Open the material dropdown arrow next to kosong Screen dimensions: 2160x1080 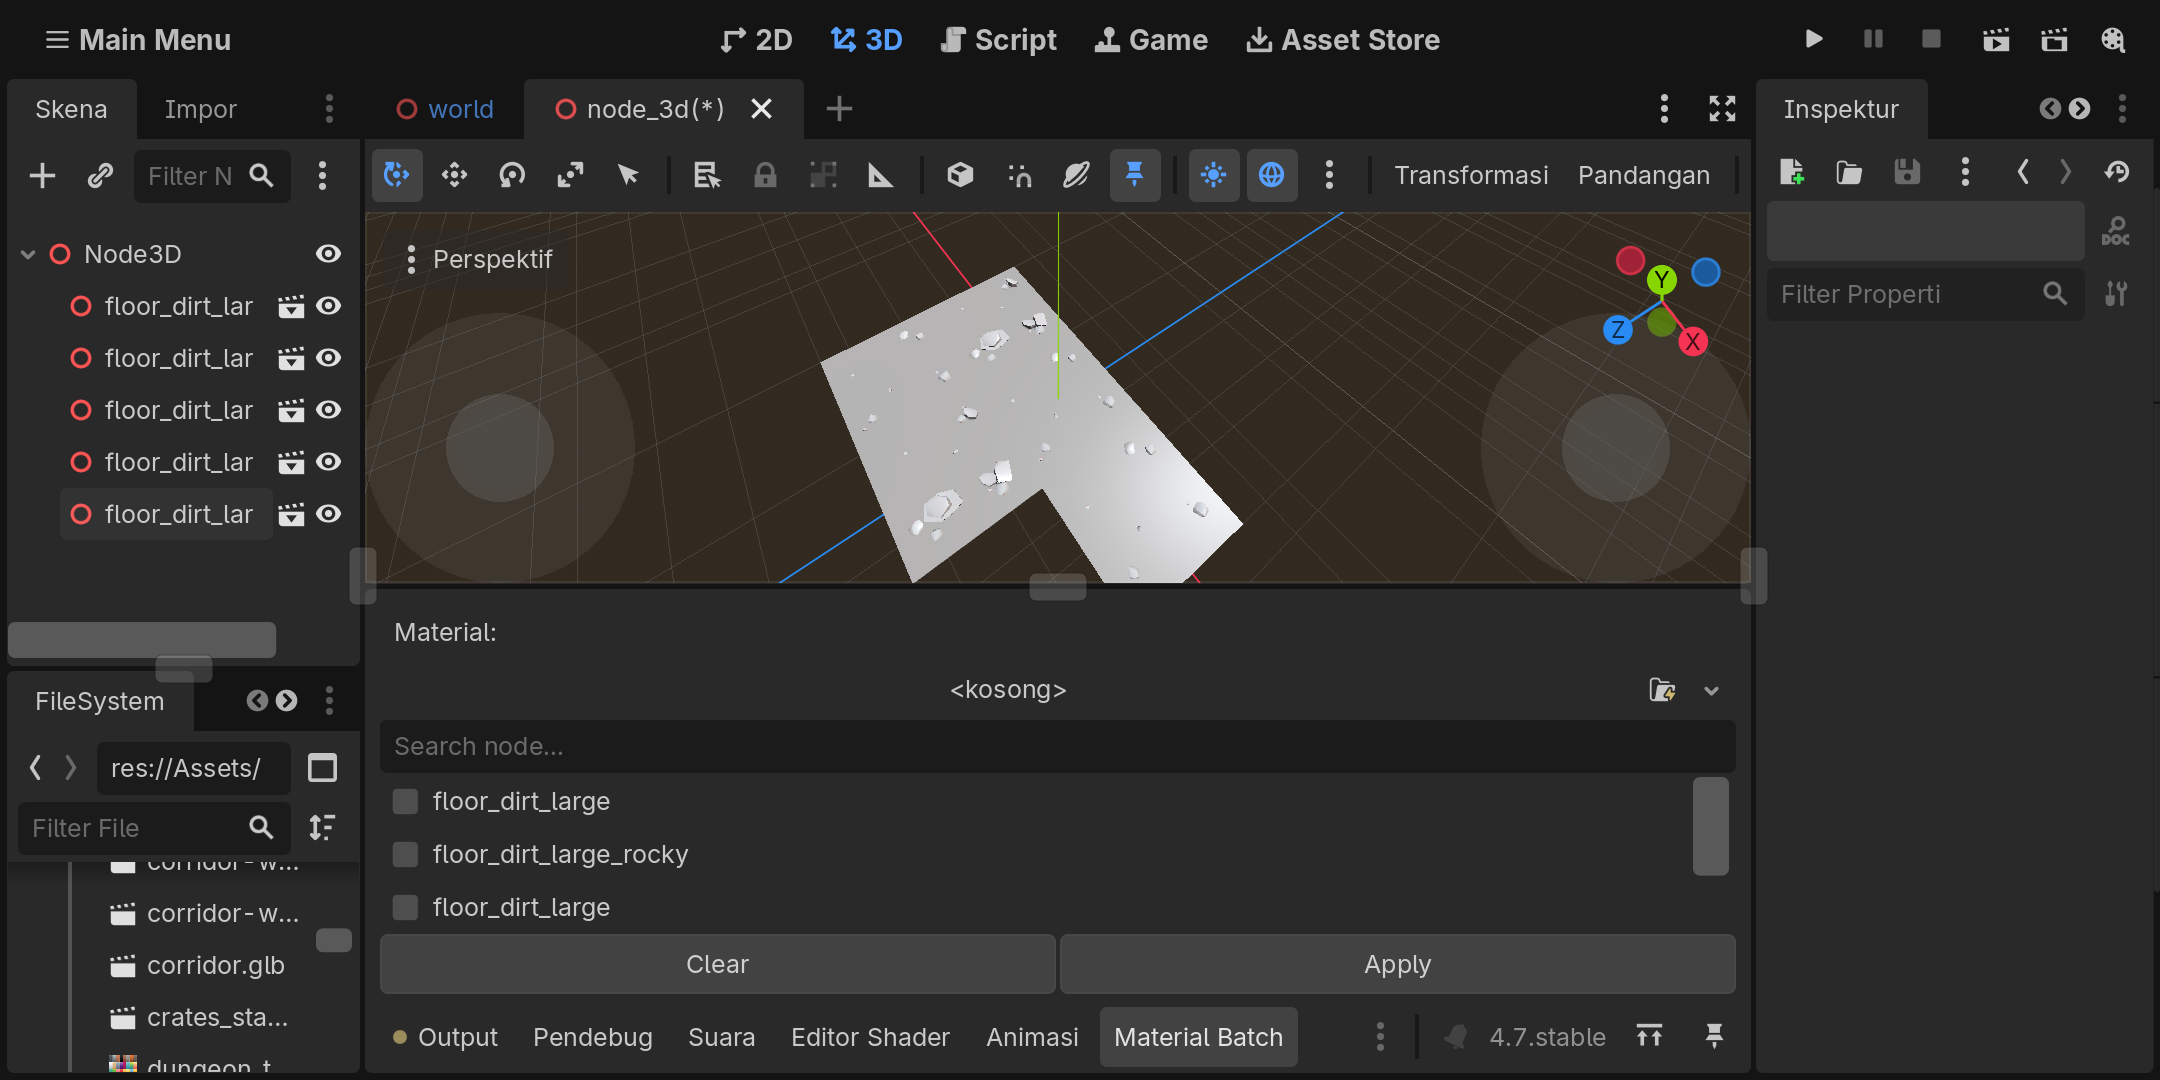coord(1711,691)
